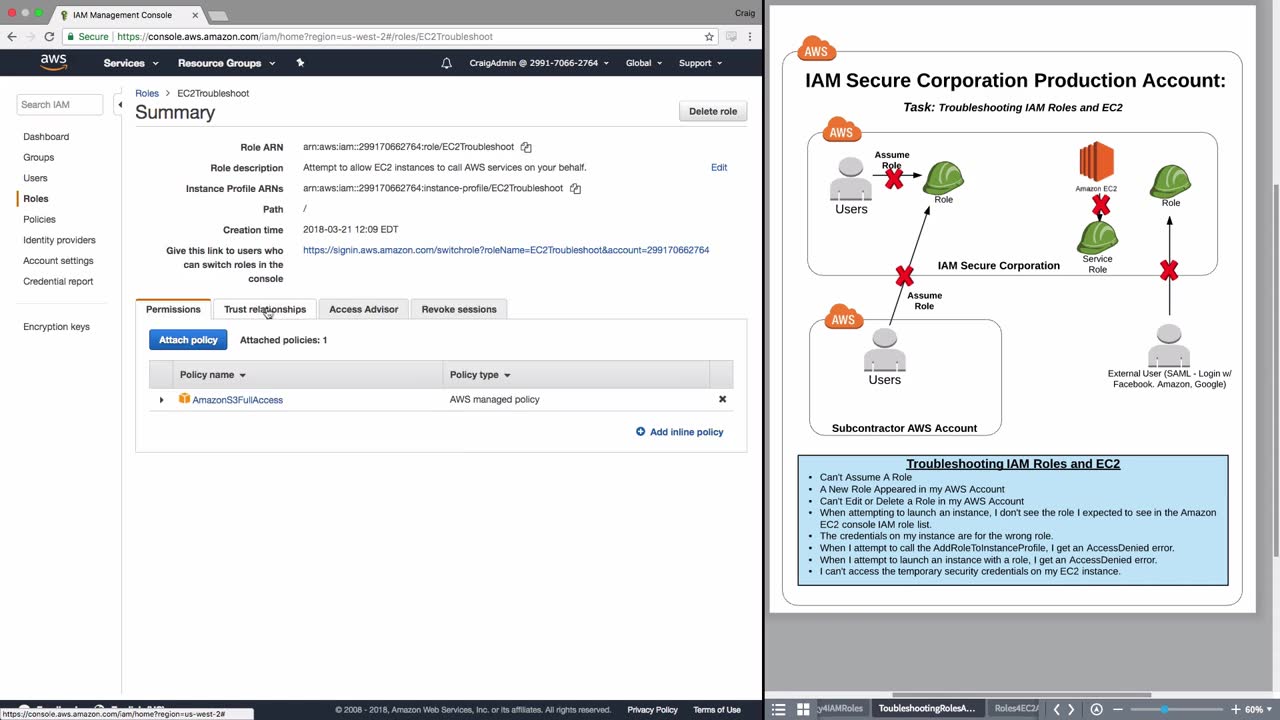Open the TroubleshootingRolesA... document tab
1280x720 pixels.
(926, 709)
